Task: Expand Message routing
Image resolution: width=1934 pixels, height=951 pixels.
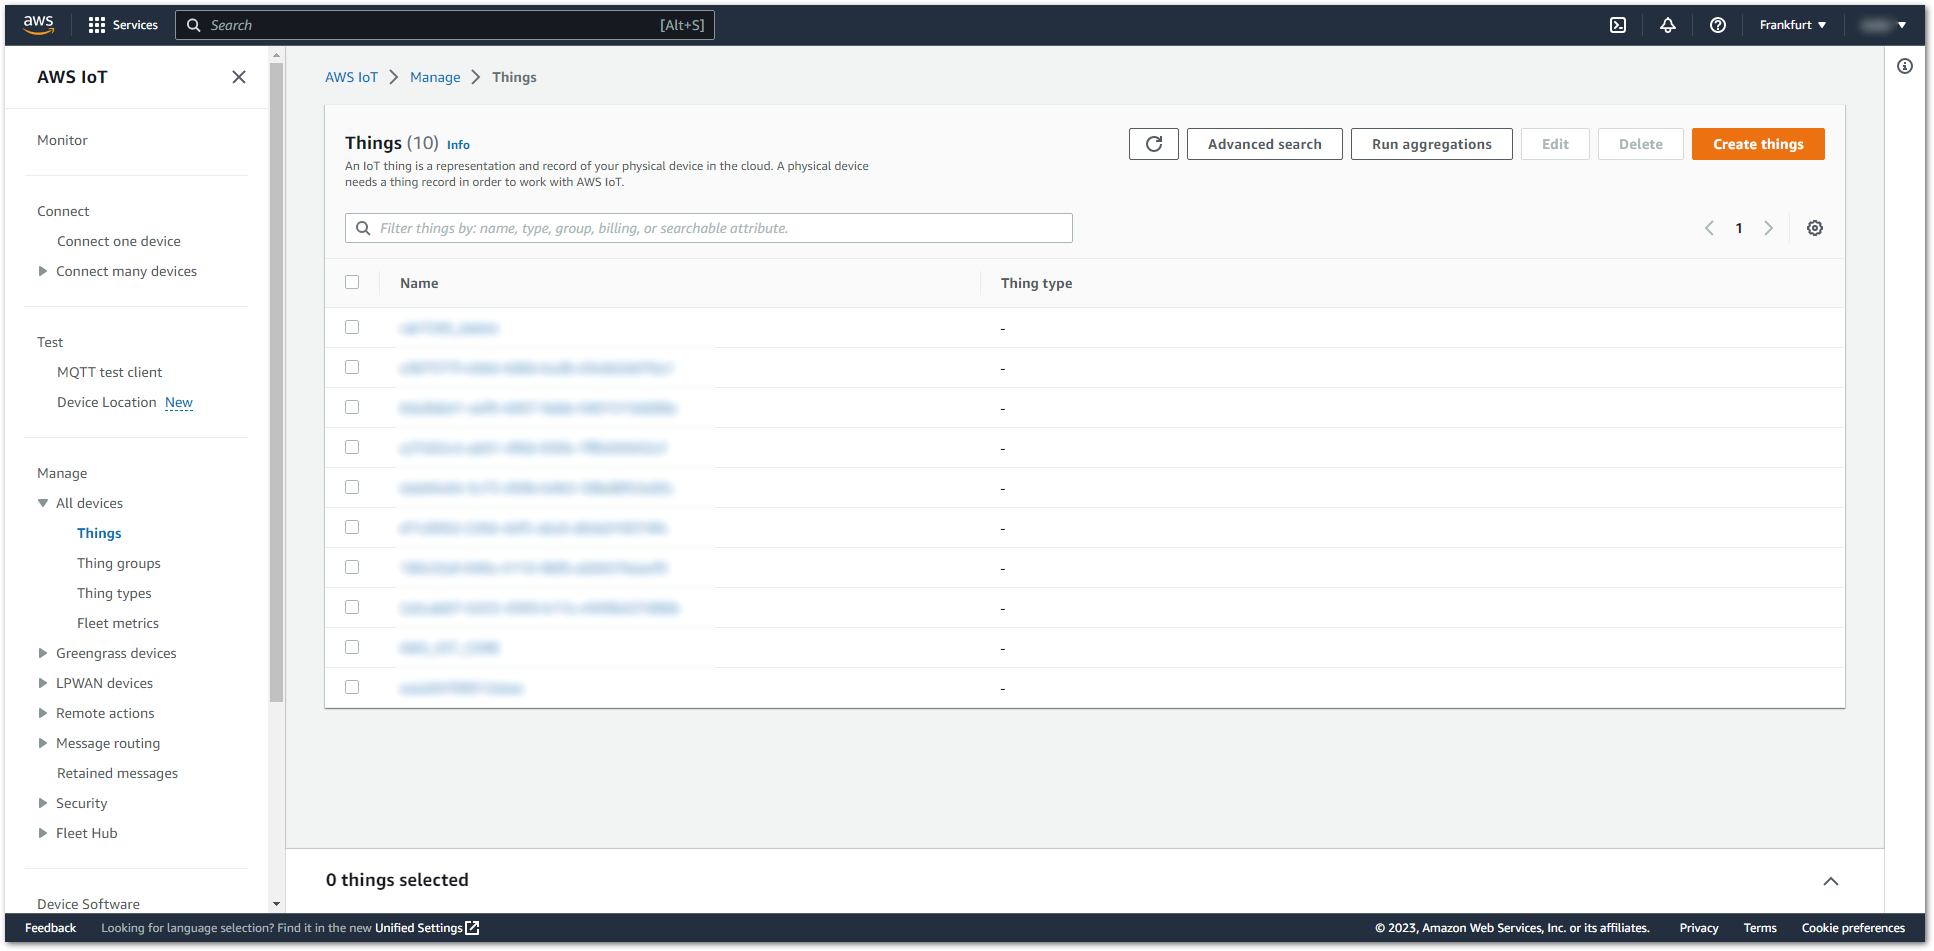Action: 43,743
